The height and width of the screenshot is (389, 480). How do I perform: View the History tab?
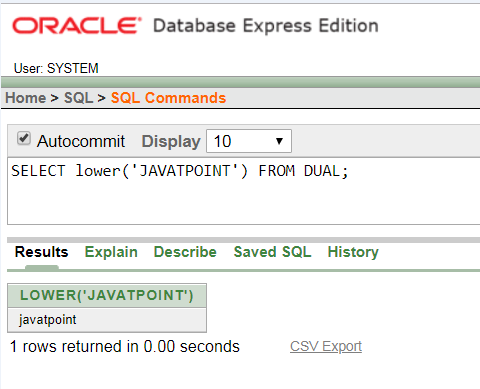[353, 252]
